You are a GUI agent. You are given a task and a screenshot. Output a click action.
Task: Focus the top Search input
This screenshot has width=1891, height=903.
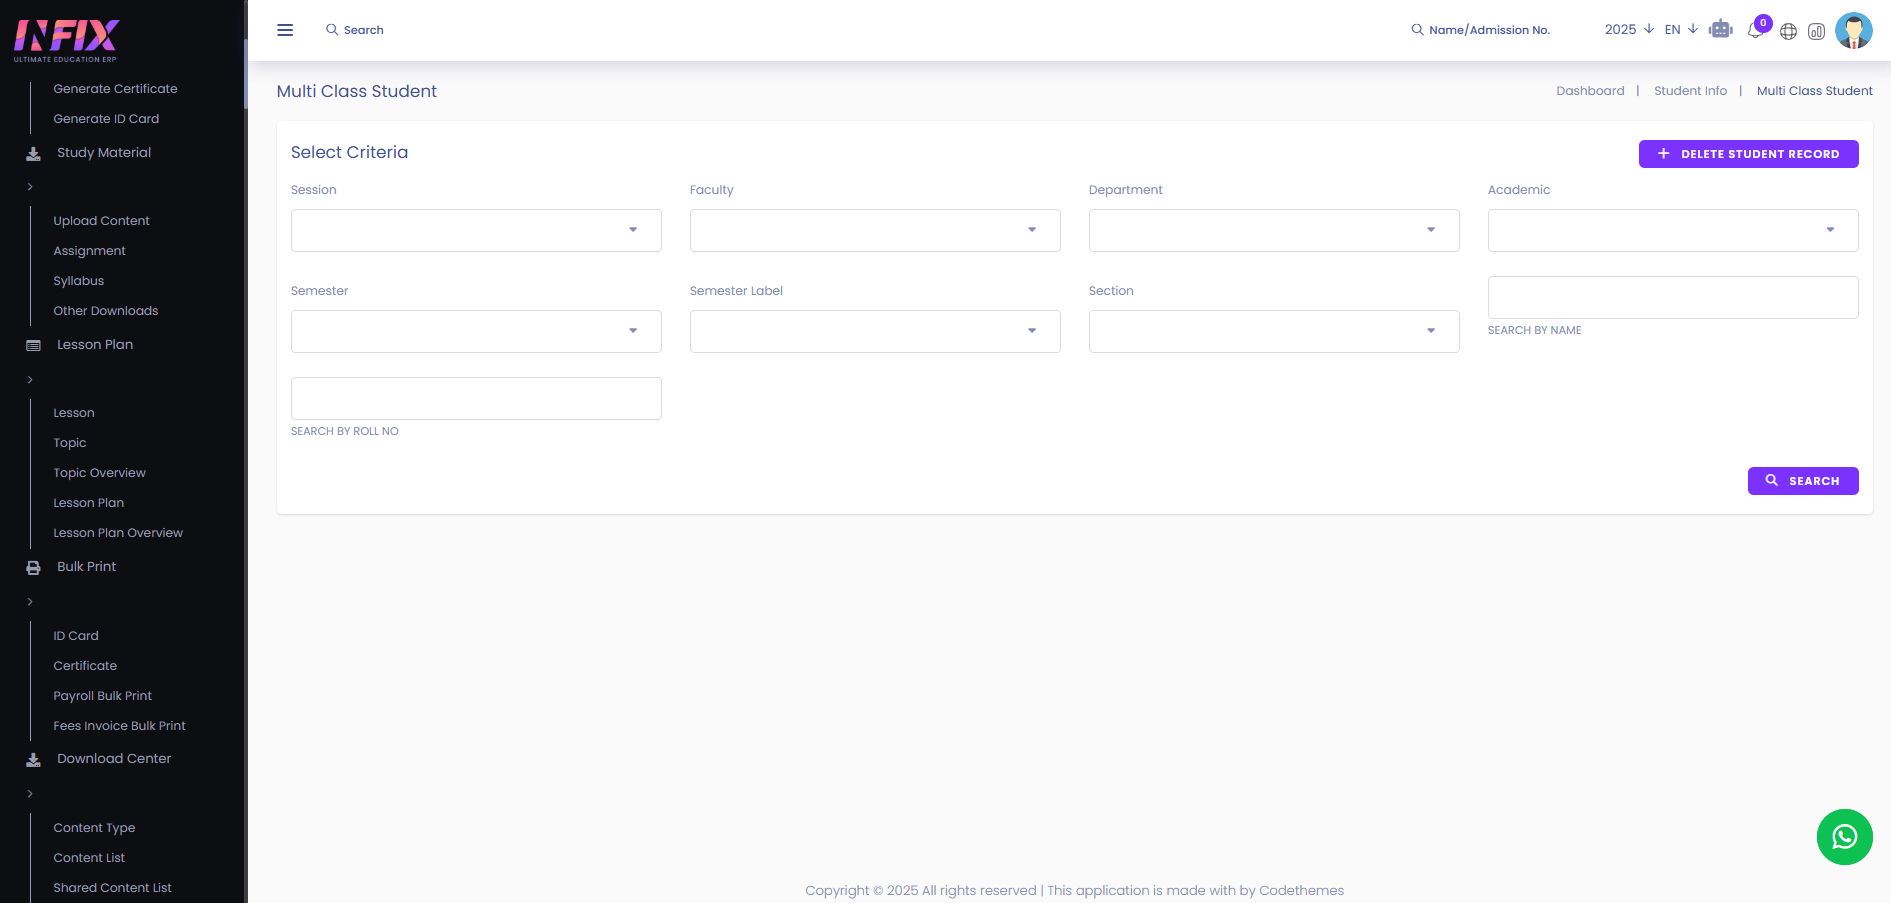(x=364, y=30)
